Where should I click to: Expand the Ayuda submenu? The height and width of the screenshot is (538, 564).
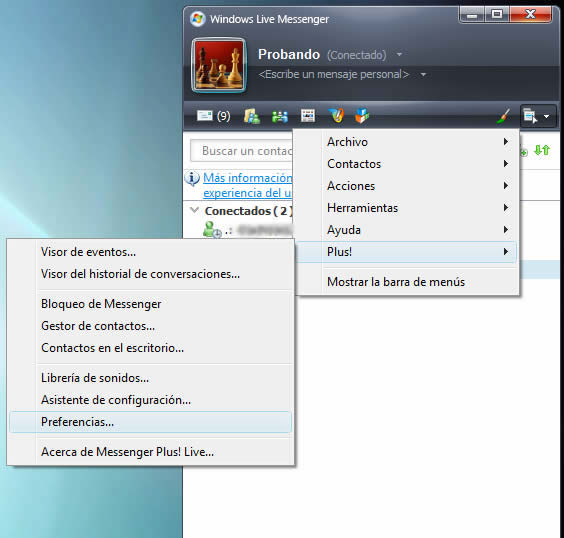(407, 229)
